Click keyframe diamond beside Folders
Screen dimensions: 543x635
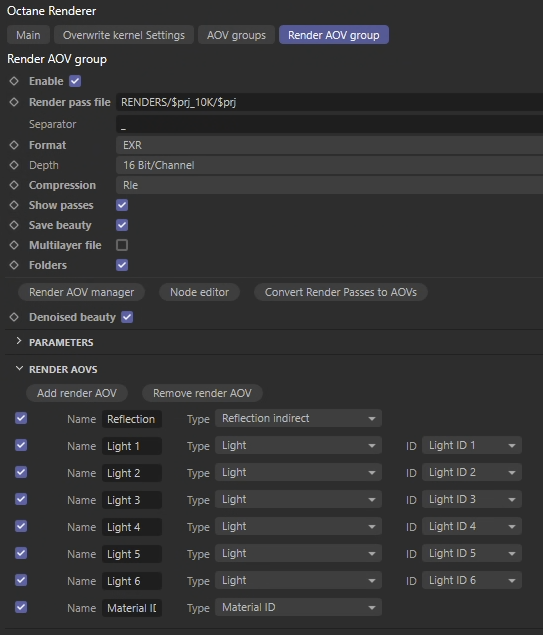point(14,265)
